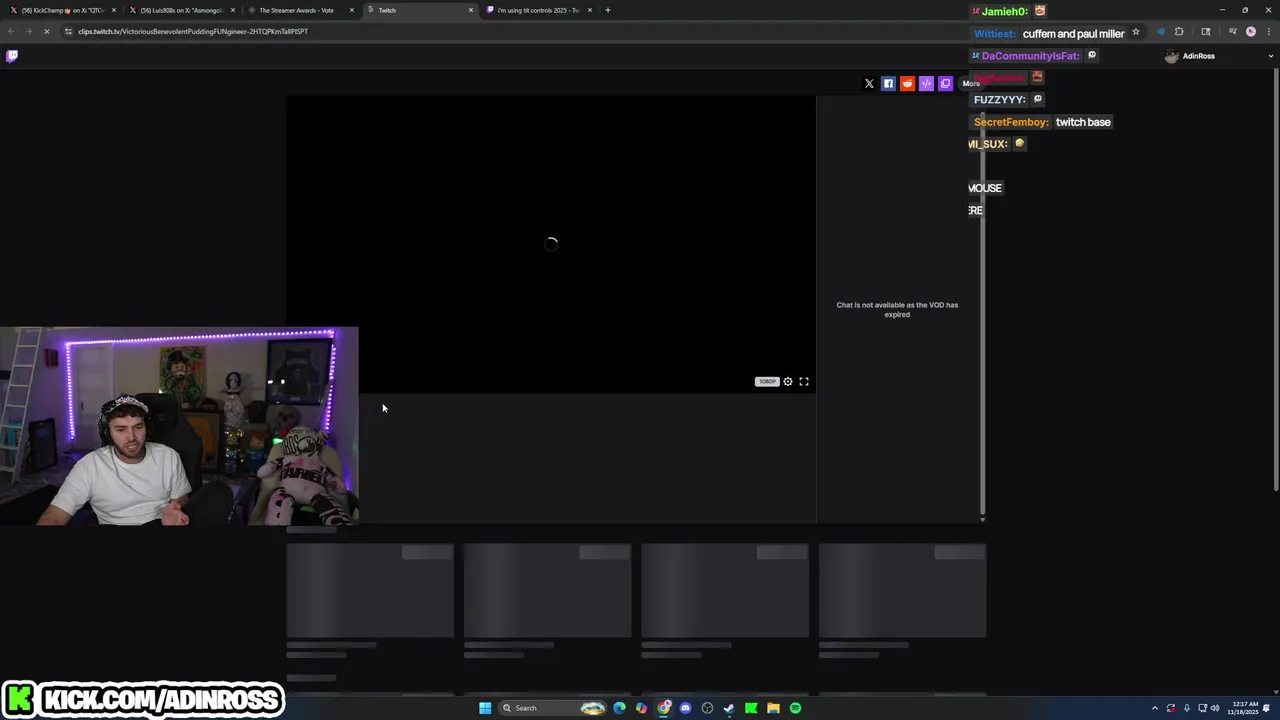Bookmark this page with the star icon
1280x720 pixels.
pos(1136,32)
